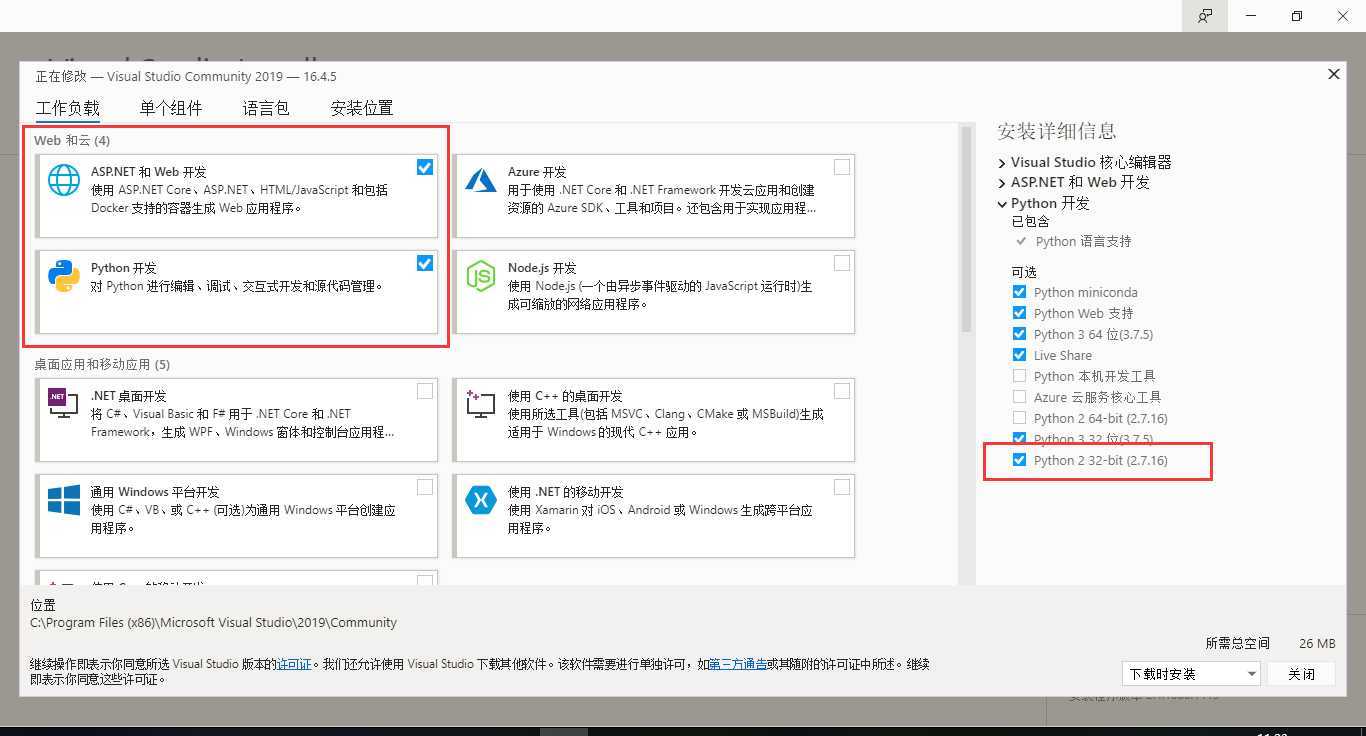Uncheck the ASP.NET 和 Web 开发 workload
This screenshot has height=736, width=1366.
pyautogui.click(x=425, y=167)
